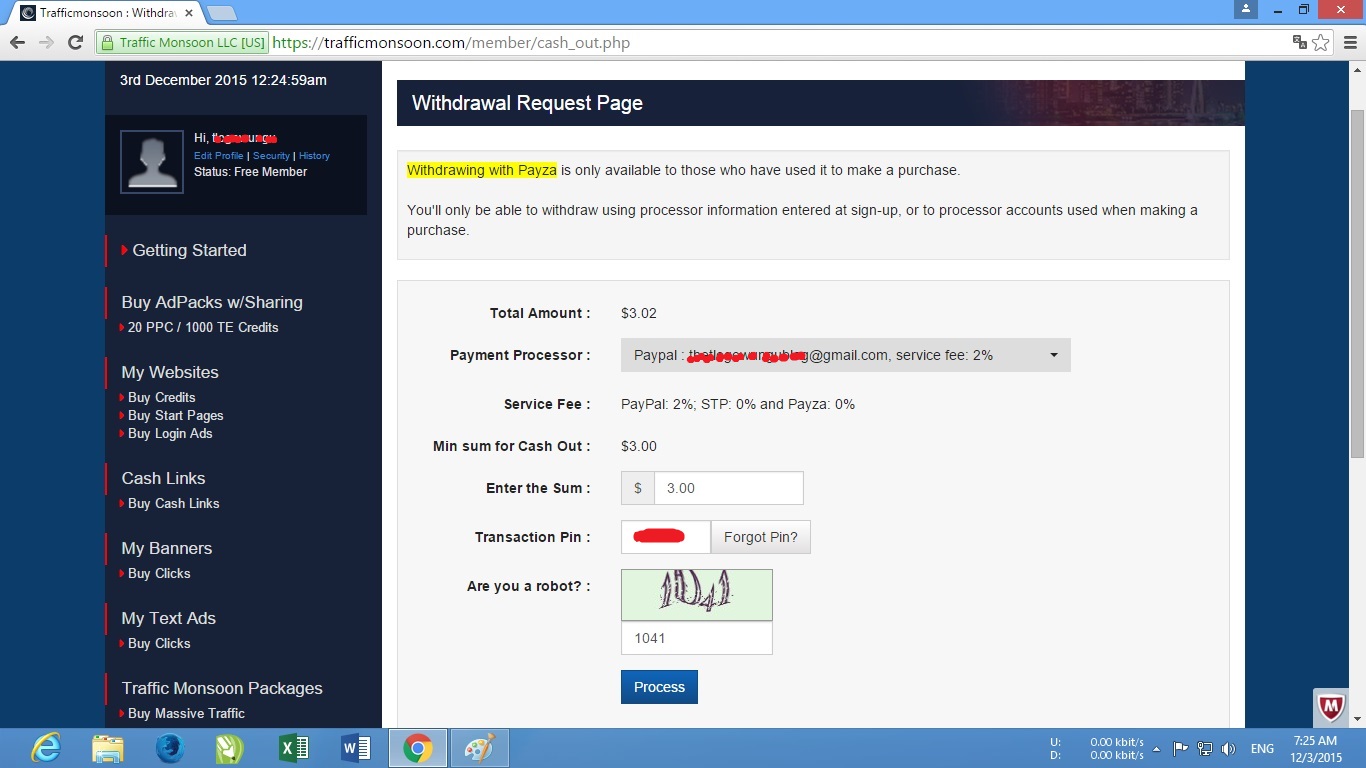
Task: Open the Security link
Action: (271, 156)
